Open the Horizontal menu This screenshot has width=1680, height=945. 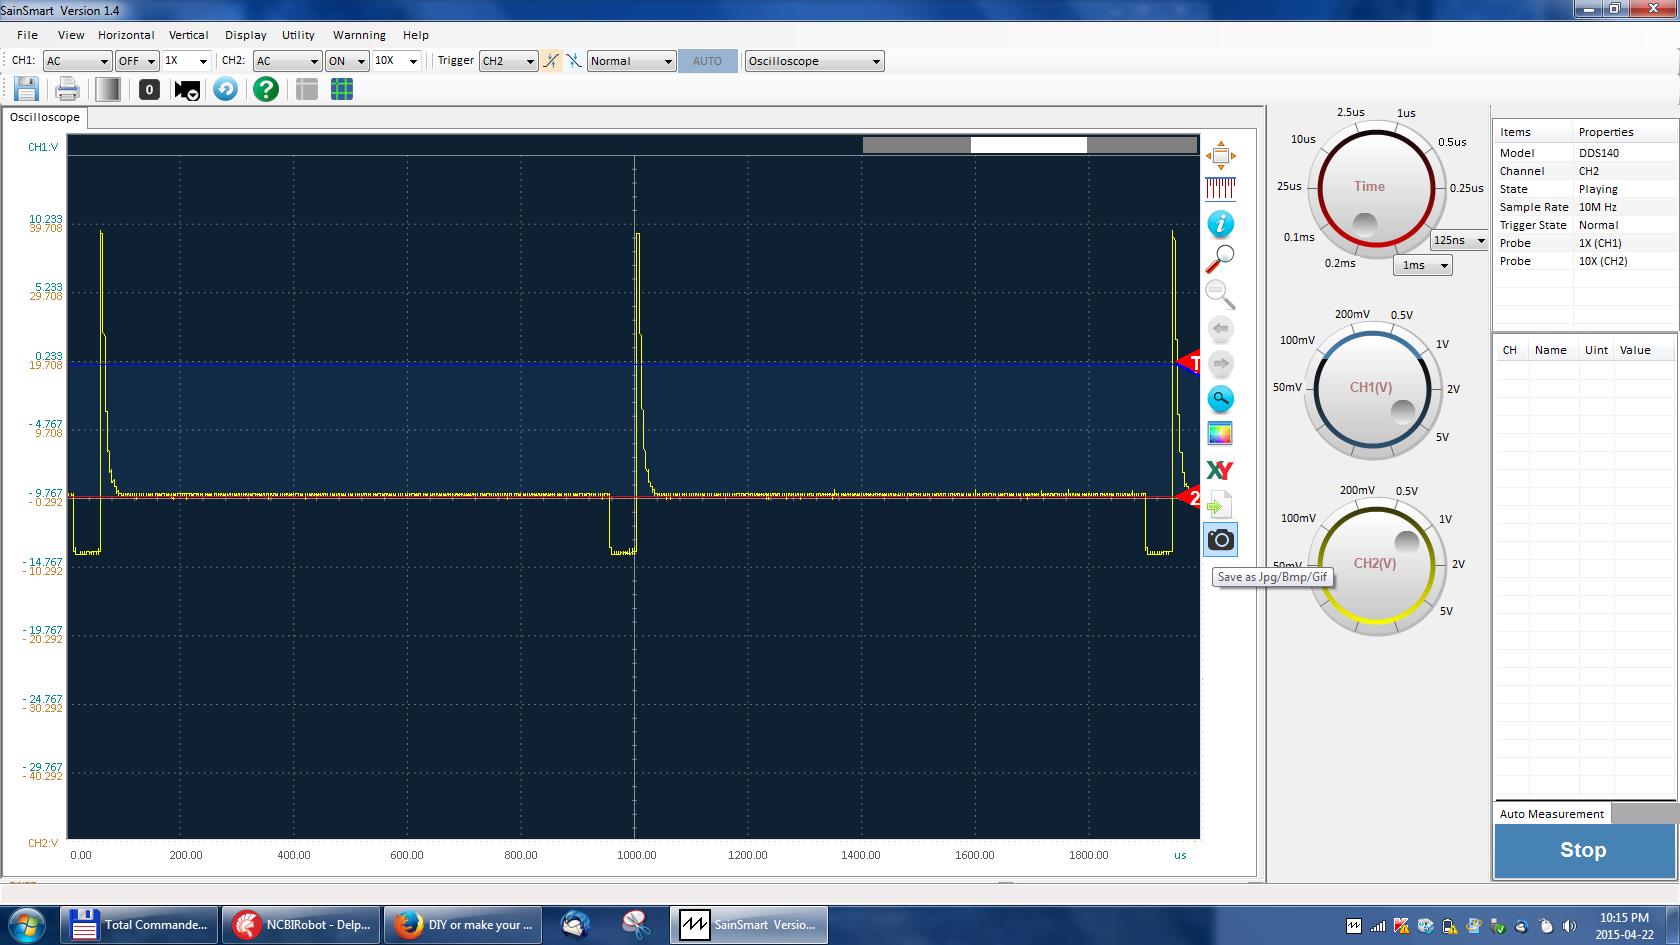click(126, 35)
